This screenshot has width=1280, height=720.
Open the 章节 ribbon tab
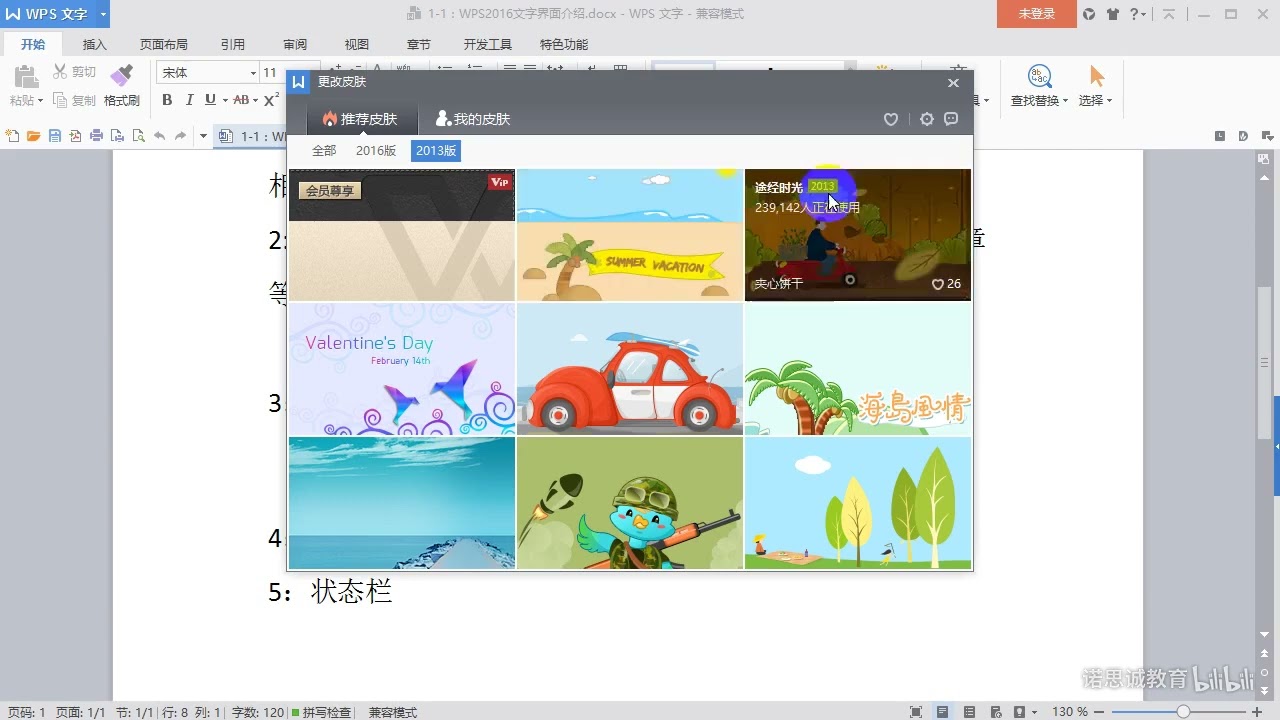pyautogui.click(x=419, y=44)
